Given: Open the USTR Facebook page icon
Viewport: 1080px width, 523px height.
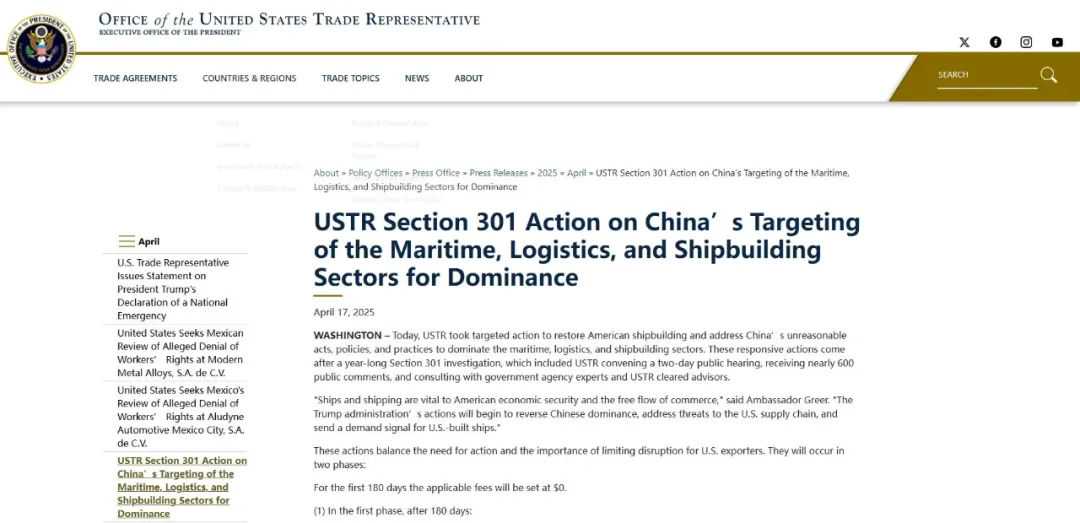Looking at the screenshot, I should click(995, 42).
